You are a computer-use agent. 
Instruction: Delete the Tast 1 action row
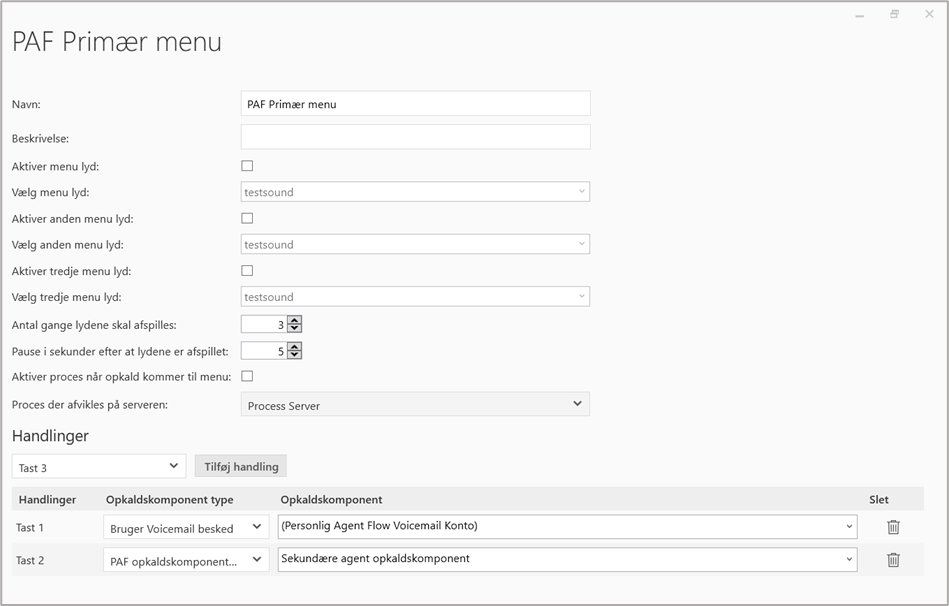pos(893,527)
